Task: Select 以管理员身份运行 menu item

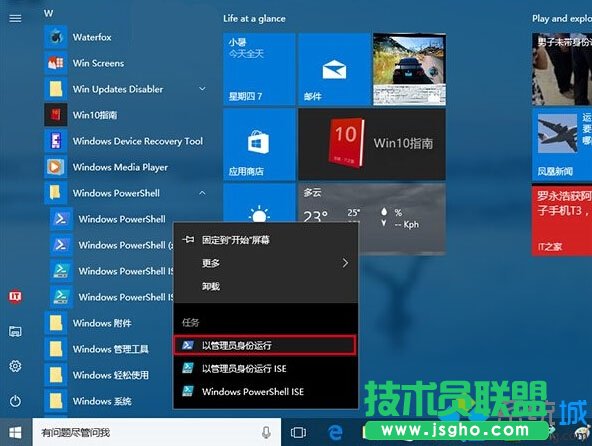Action: point(265,345)
